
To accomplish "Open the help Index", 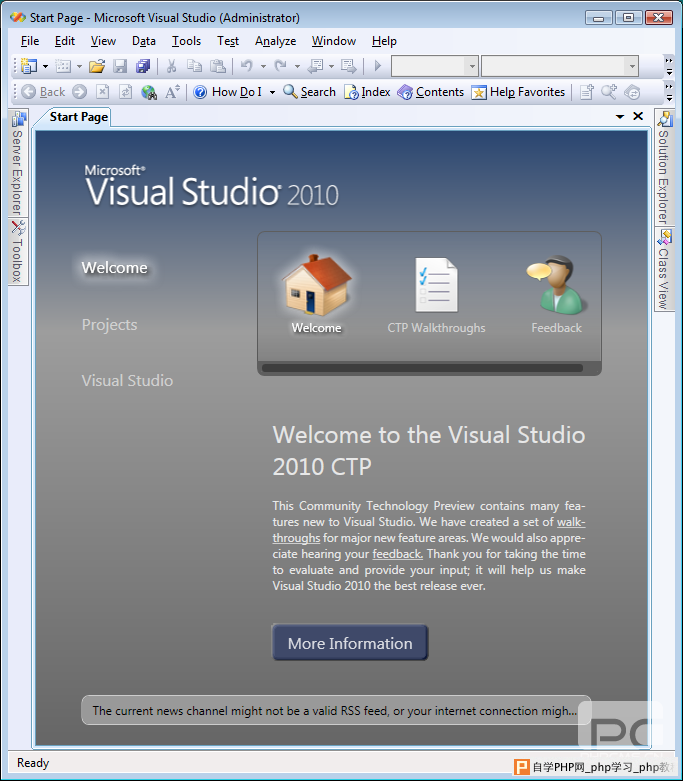I will pyautogui.click(x=367, y=92).
